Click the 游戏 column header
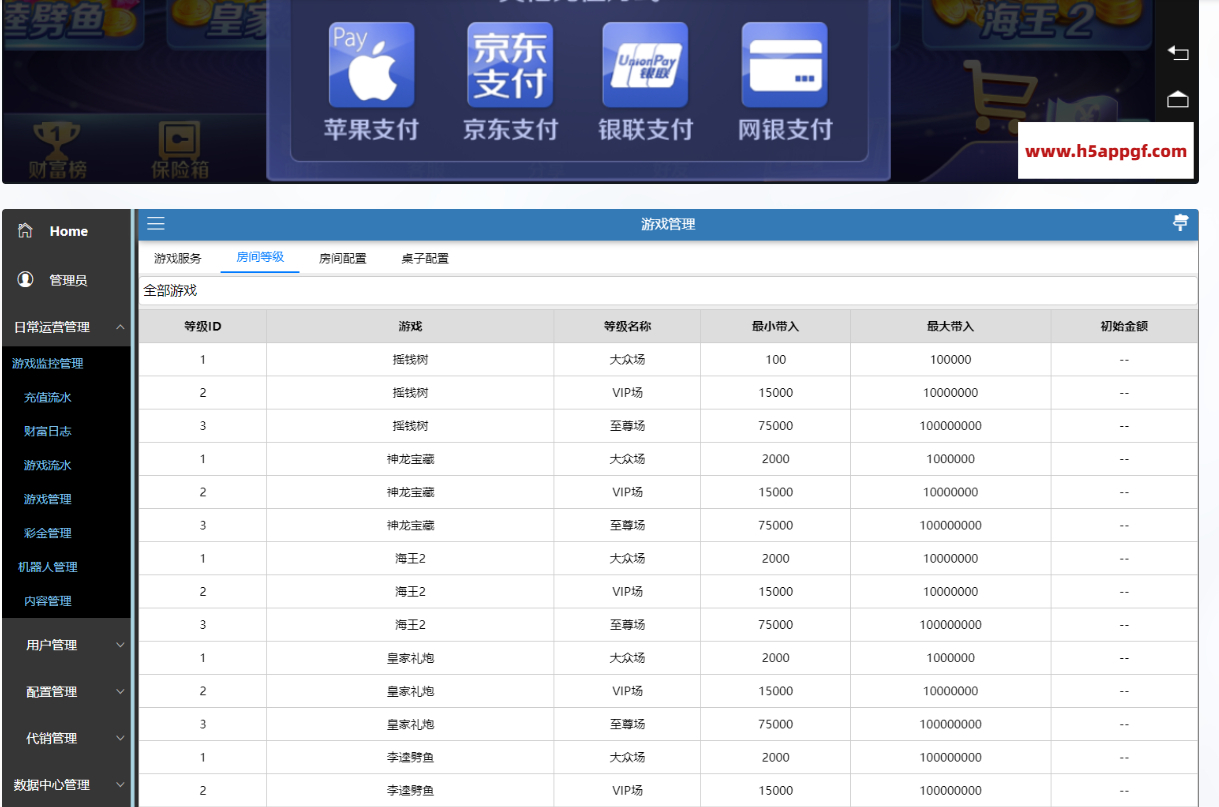The width and height of the screenshot is (1219, 807). tap(410, 326)
